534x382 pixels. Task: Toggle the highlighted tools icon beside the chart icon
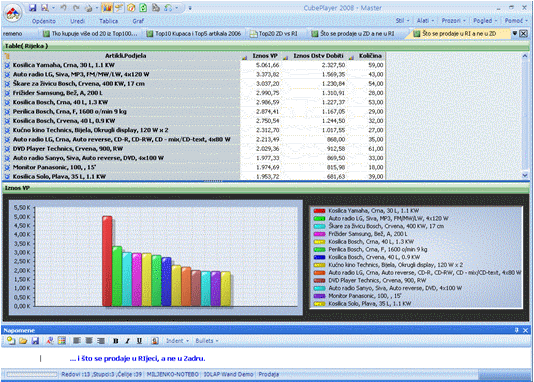[x=119, y=8]
